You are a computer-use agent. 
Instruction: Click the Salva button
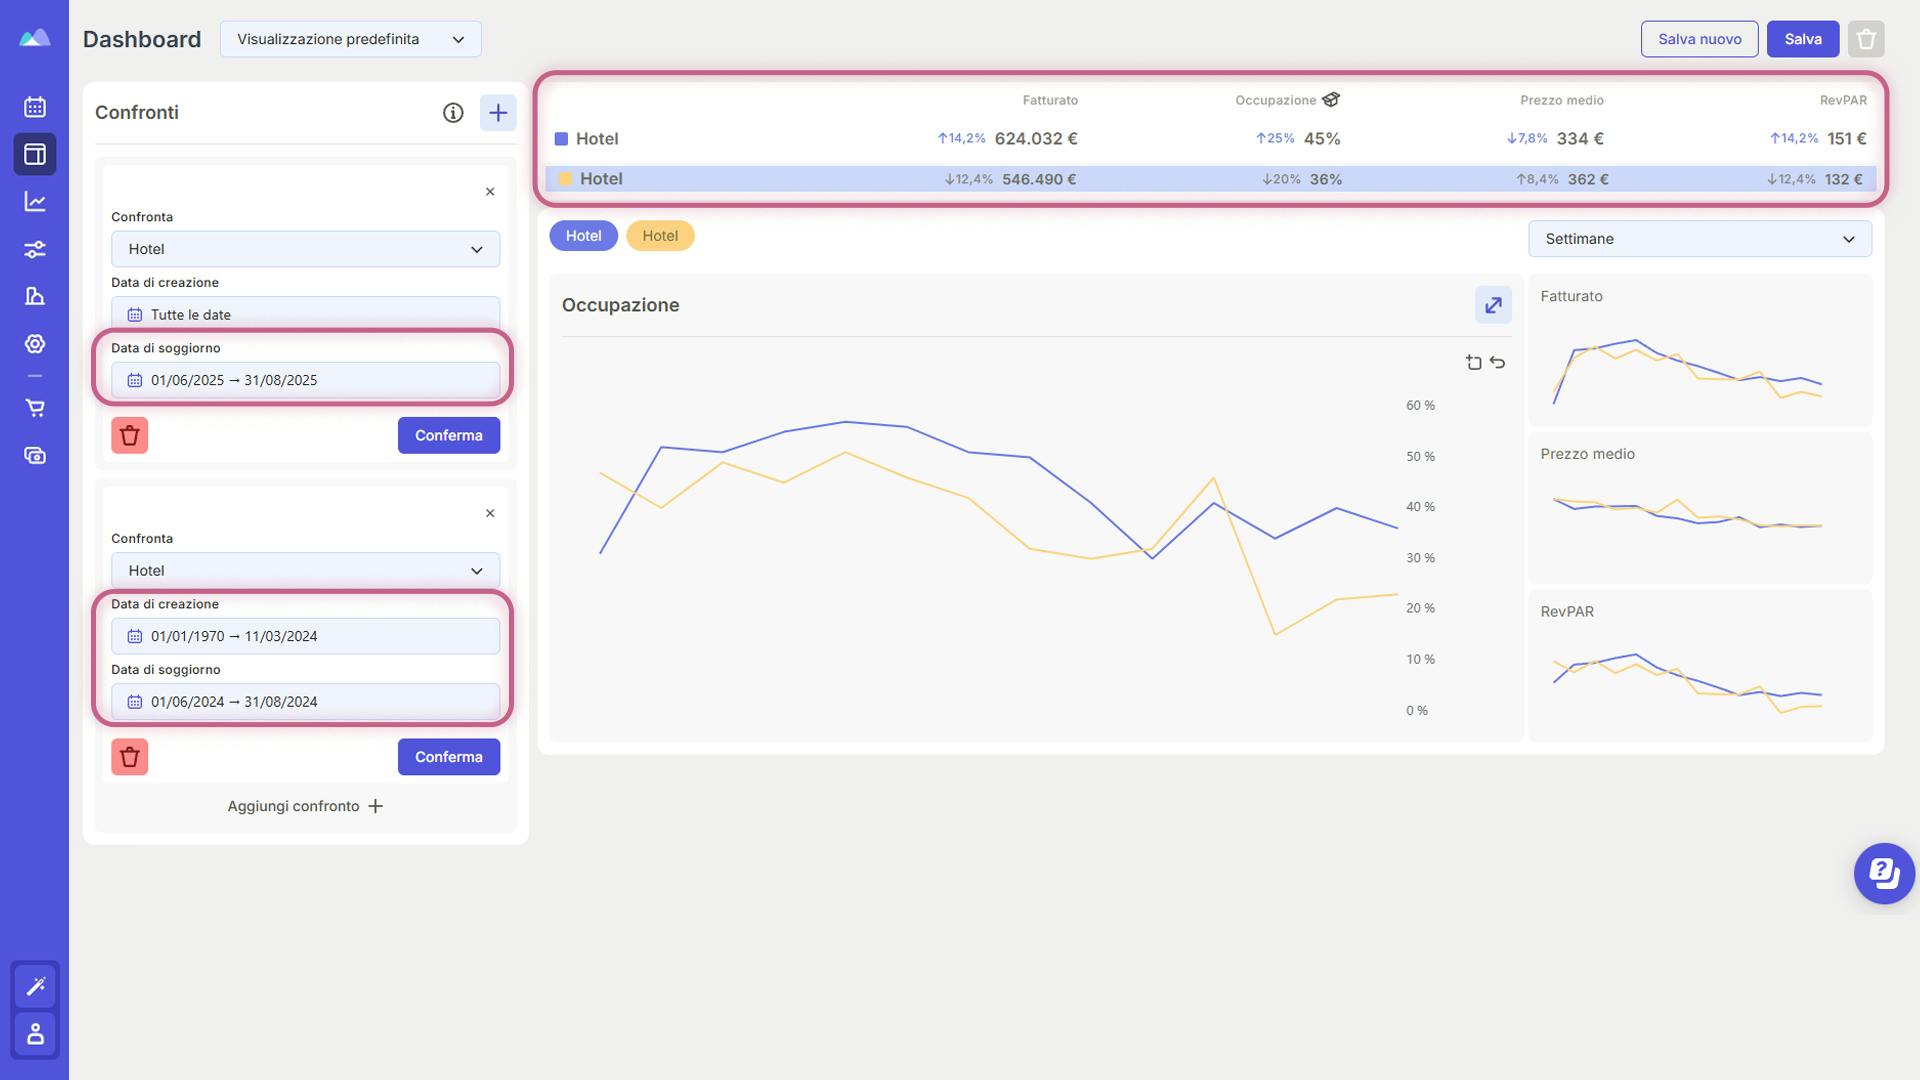[x=1803, y=39]
